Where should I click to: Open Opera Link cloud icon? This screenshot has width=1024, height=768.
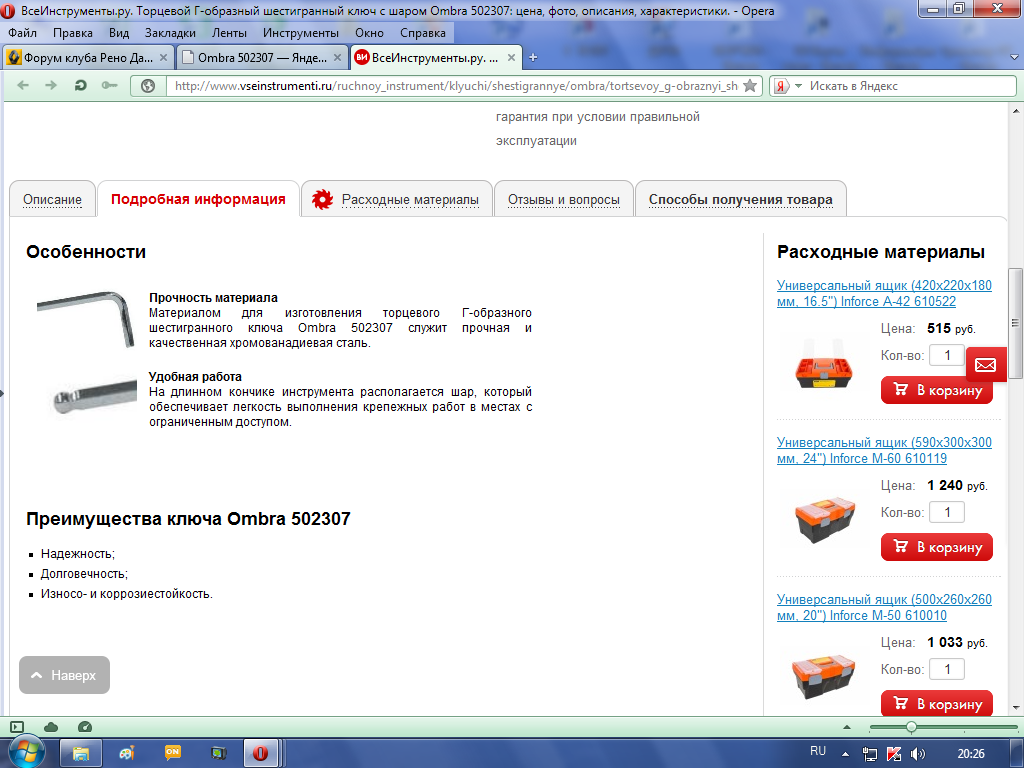51,727
